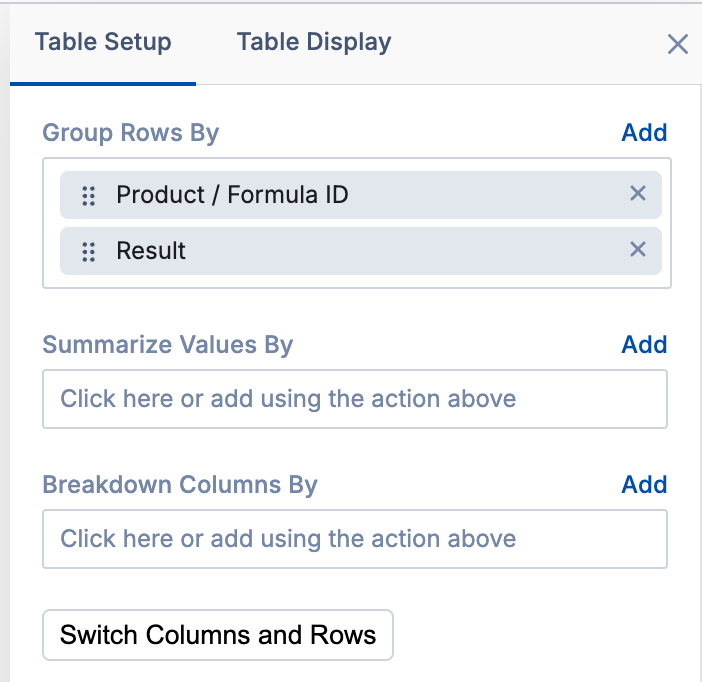The image size is (702, 682).
Task: Open the Table Display tab
Action: click(314, 43)
